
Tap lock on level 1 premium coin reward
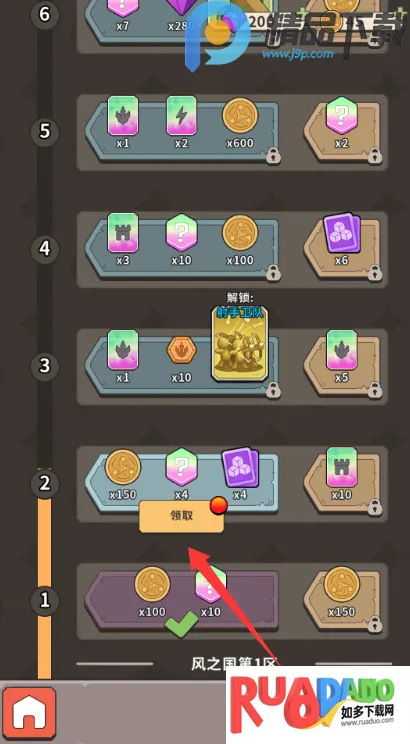[x=374, y=624]
